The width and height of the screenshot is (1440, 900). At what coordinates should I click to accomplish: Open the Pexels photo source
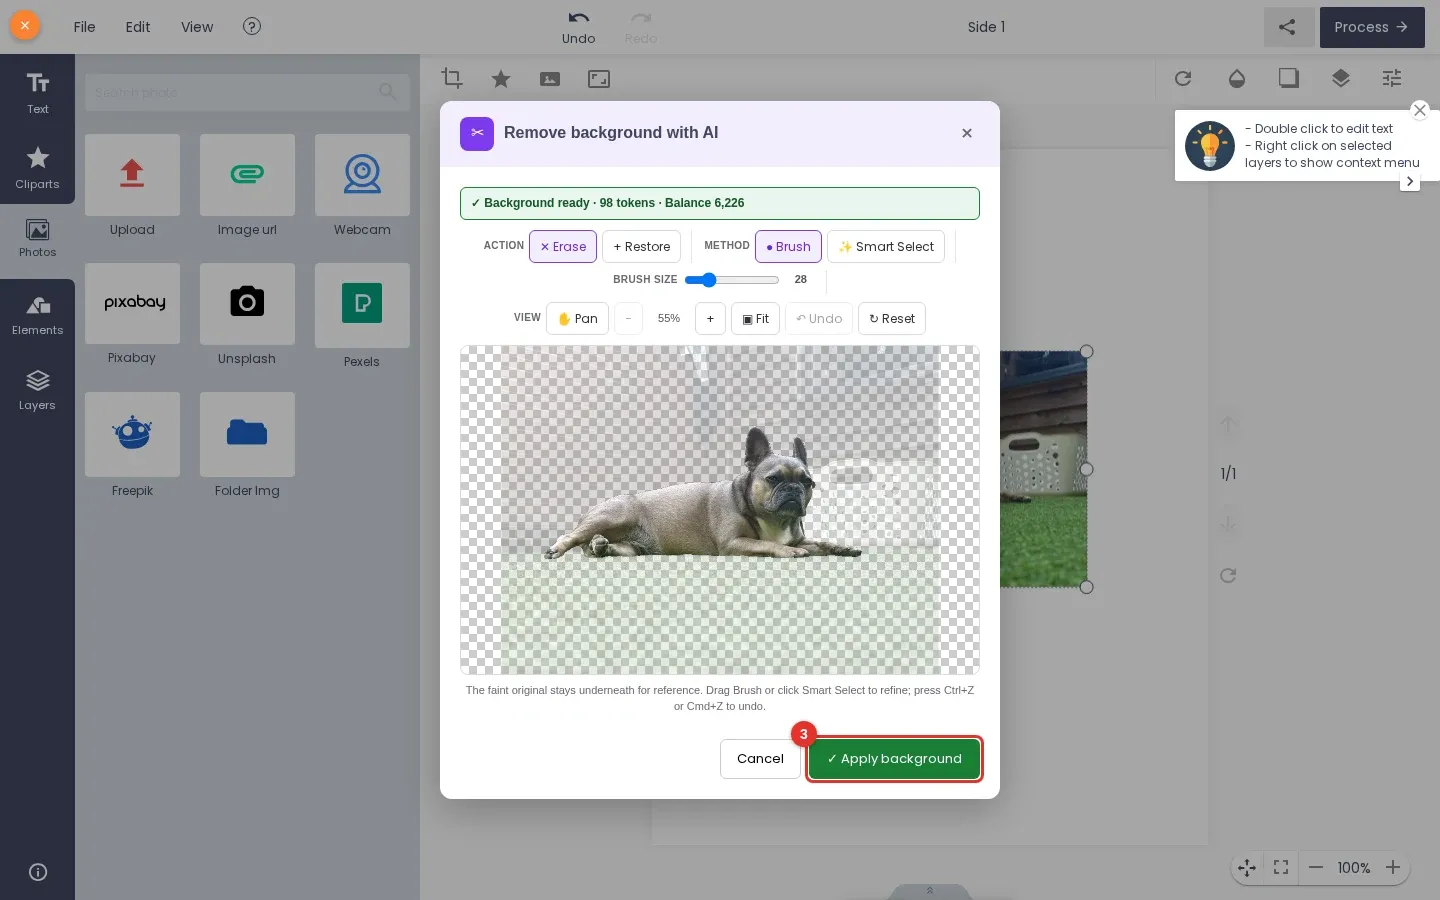click(x=362, y=305)
